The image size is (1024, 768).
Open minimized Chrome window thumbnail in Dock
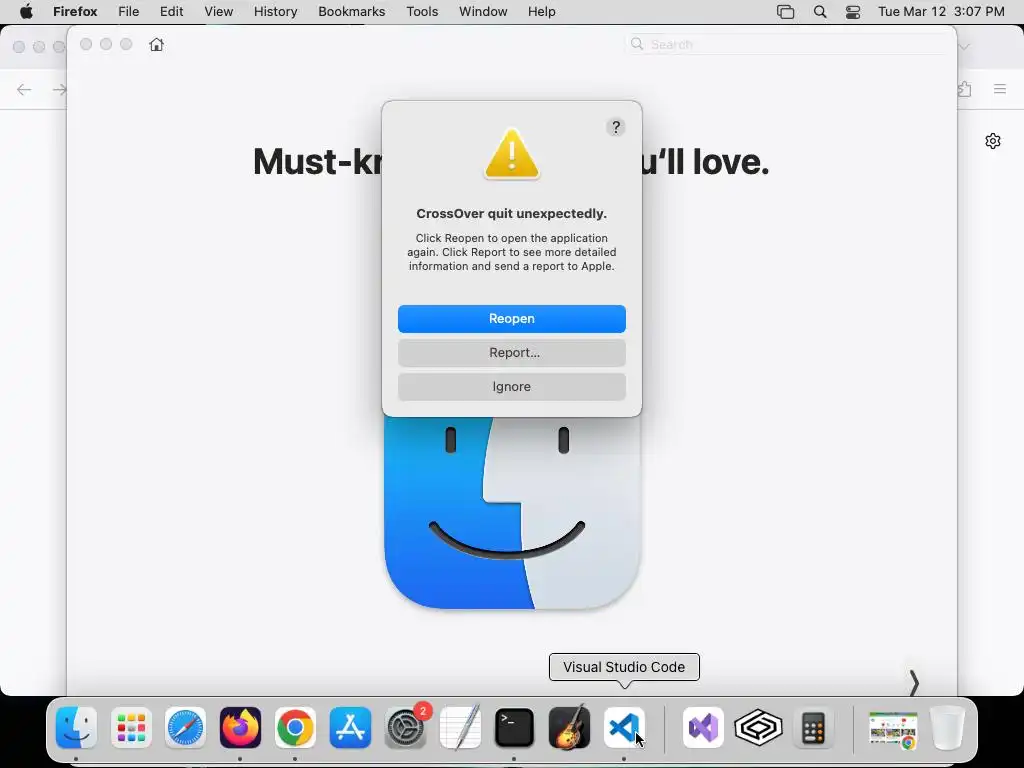coord(893,729)
